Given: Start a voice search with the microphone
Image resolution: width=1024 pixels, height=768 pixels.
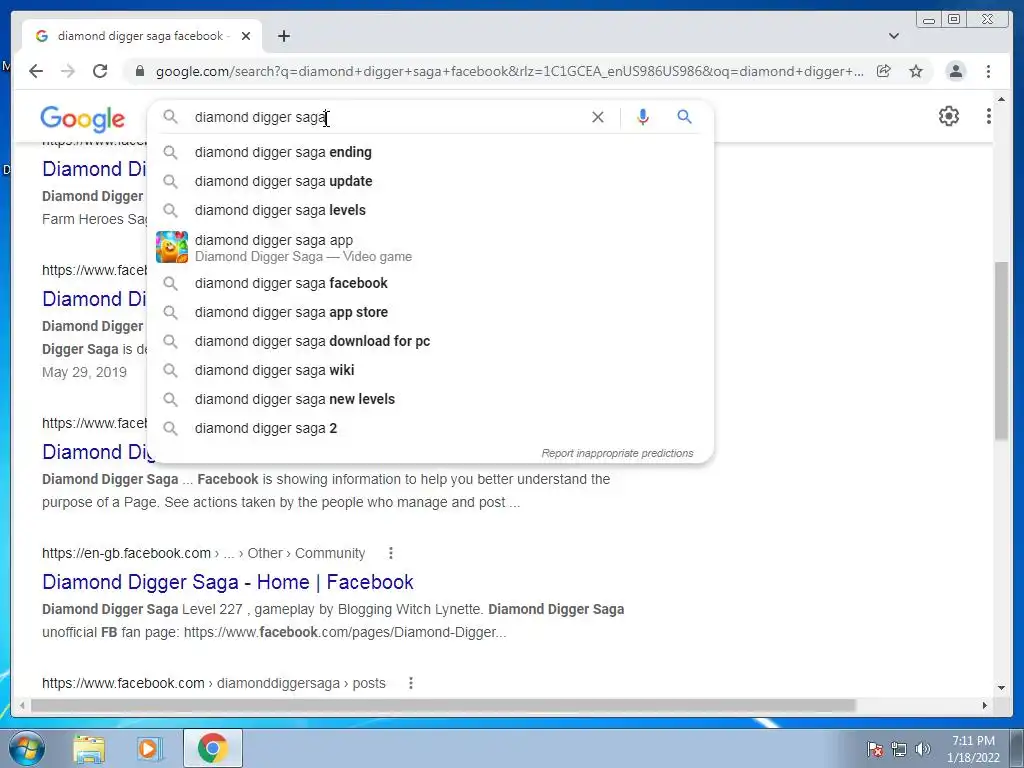Looking at the screenshot, I should click(x=643, y=117).
